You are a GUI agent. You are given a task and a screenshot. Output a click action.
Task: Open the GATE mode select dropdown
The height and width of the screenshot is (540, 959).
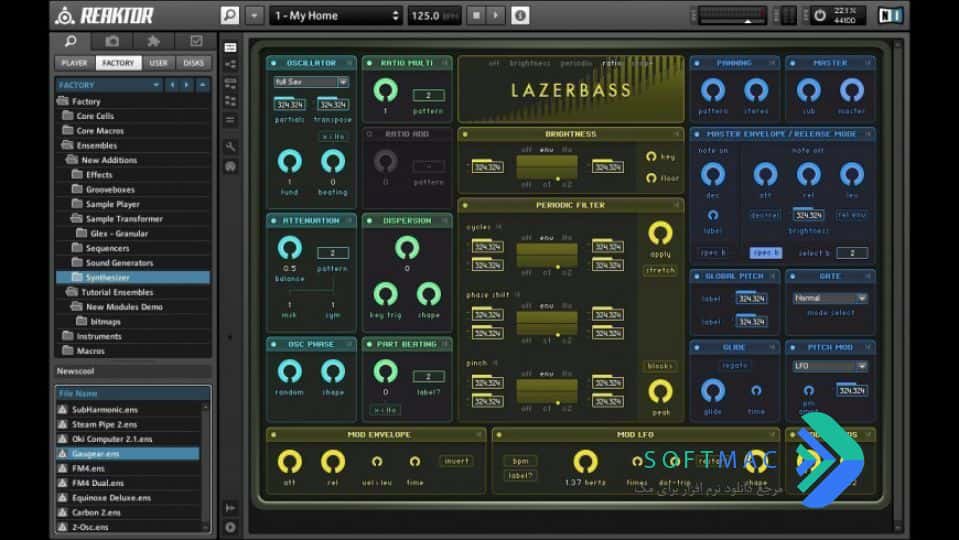point(830,298)
